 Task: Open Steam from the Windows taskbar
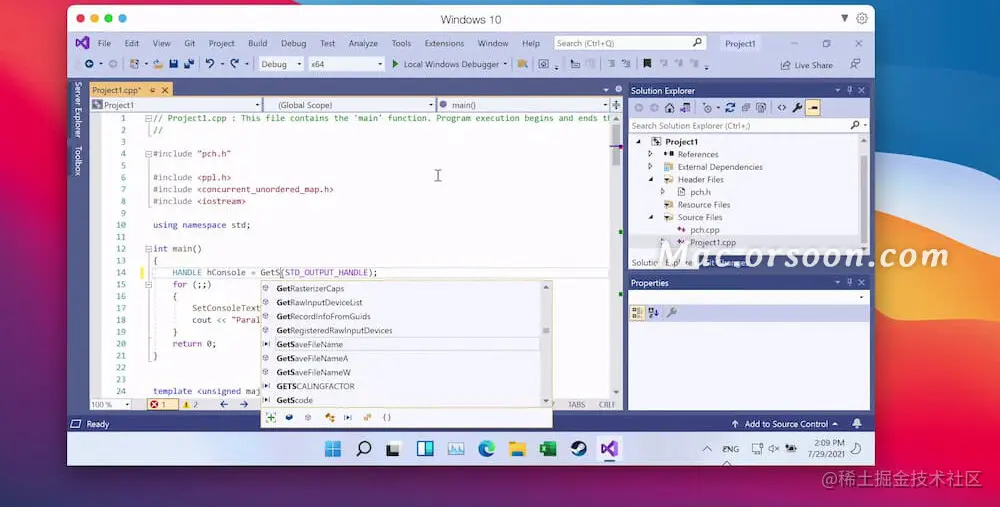tap(578, 448)
